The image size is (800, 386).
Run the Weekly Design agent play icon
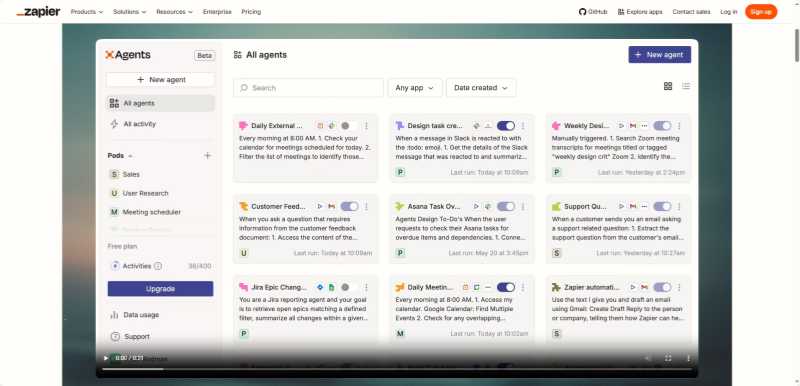(x=621, y=125)
